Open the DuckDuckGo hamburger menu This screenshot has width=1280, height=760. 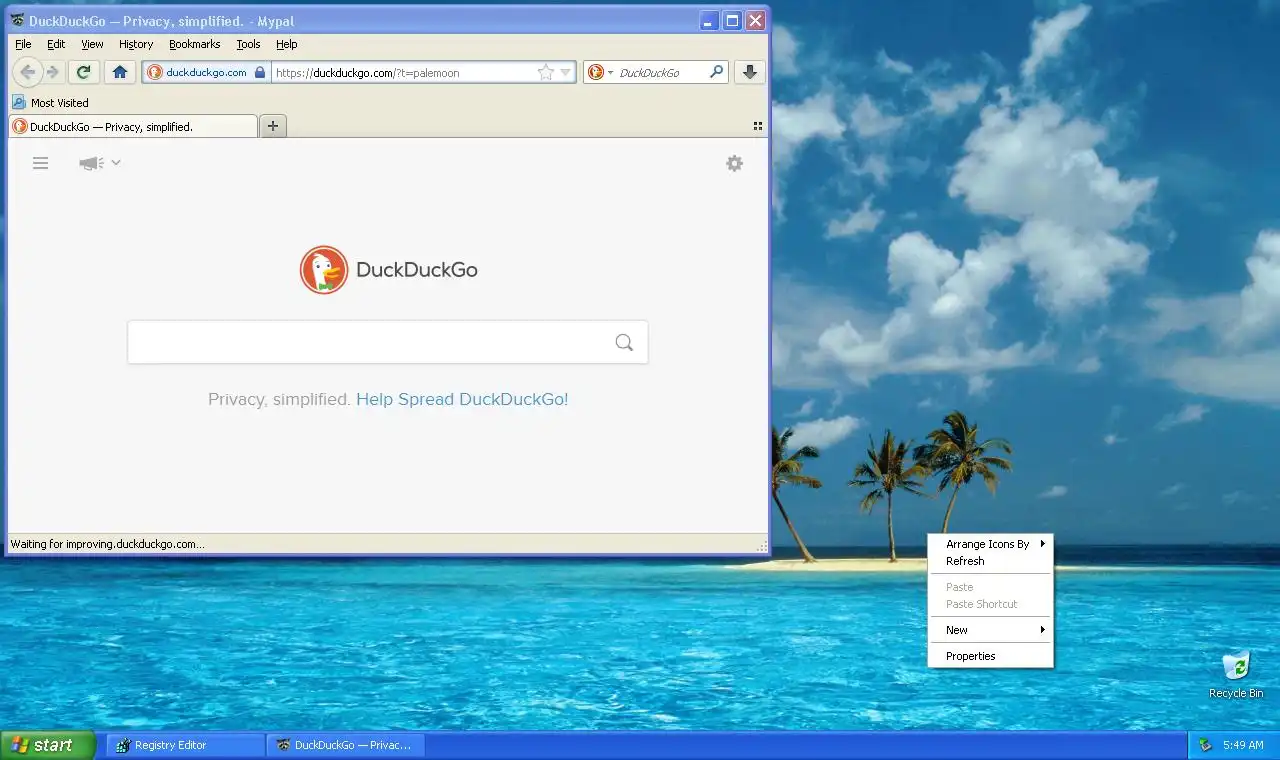[40, 163]
